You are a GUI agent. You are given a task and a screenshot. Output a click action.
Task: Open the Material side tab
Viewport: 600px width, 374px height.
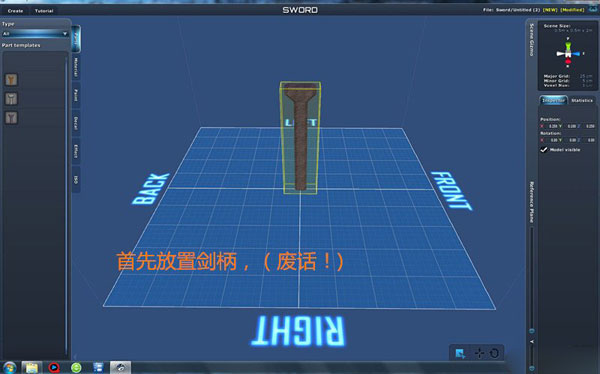[76, 67]
